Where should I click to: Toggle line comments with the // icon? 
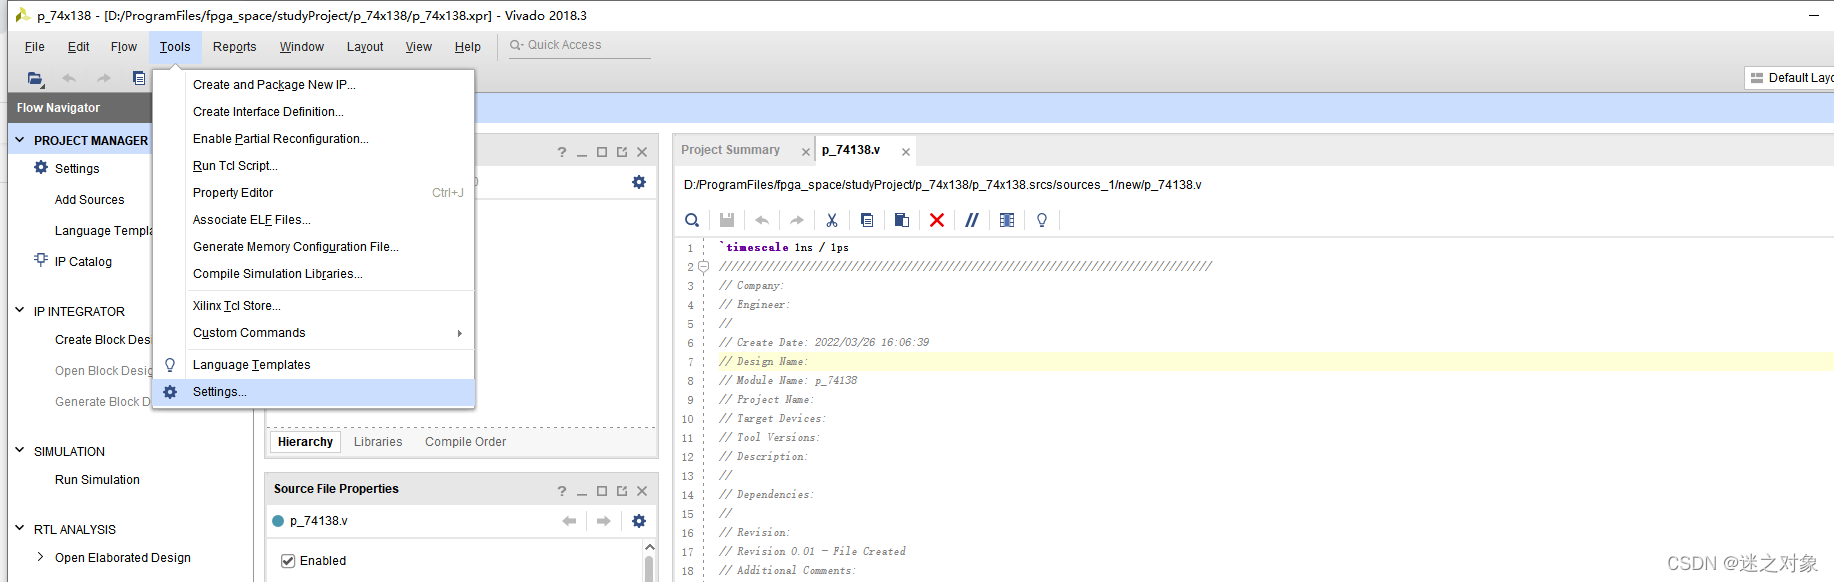tap(972, 220)
